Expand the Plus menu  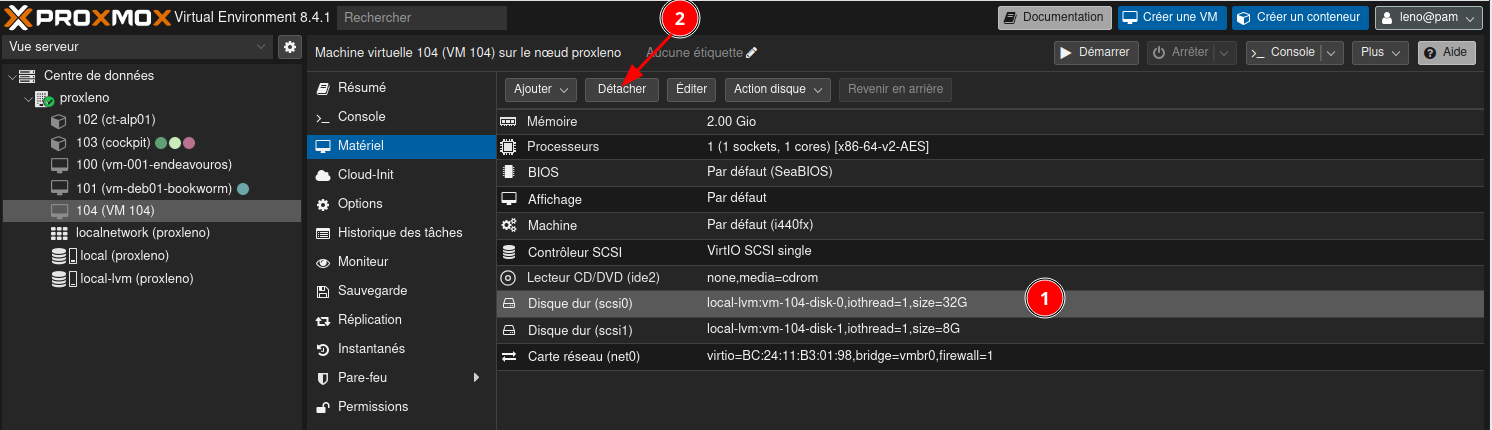point(1380,52)
